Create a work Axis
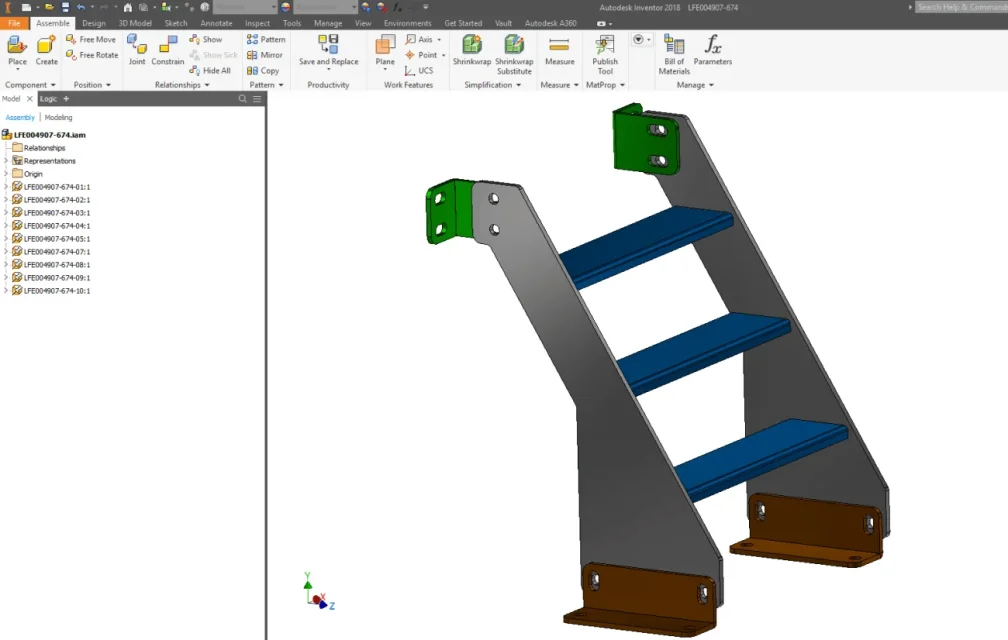1008x640 pixels. coord(419,39)
